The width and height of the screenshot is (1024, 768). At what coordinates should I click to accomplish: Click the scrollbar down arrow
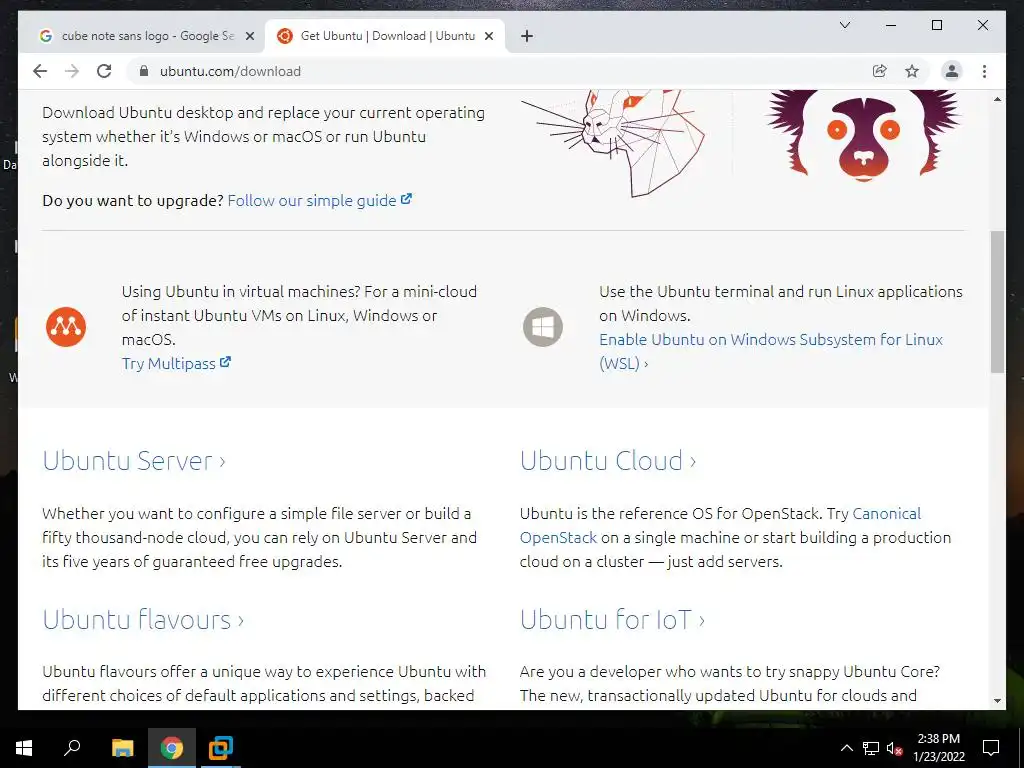click(997, 701)
